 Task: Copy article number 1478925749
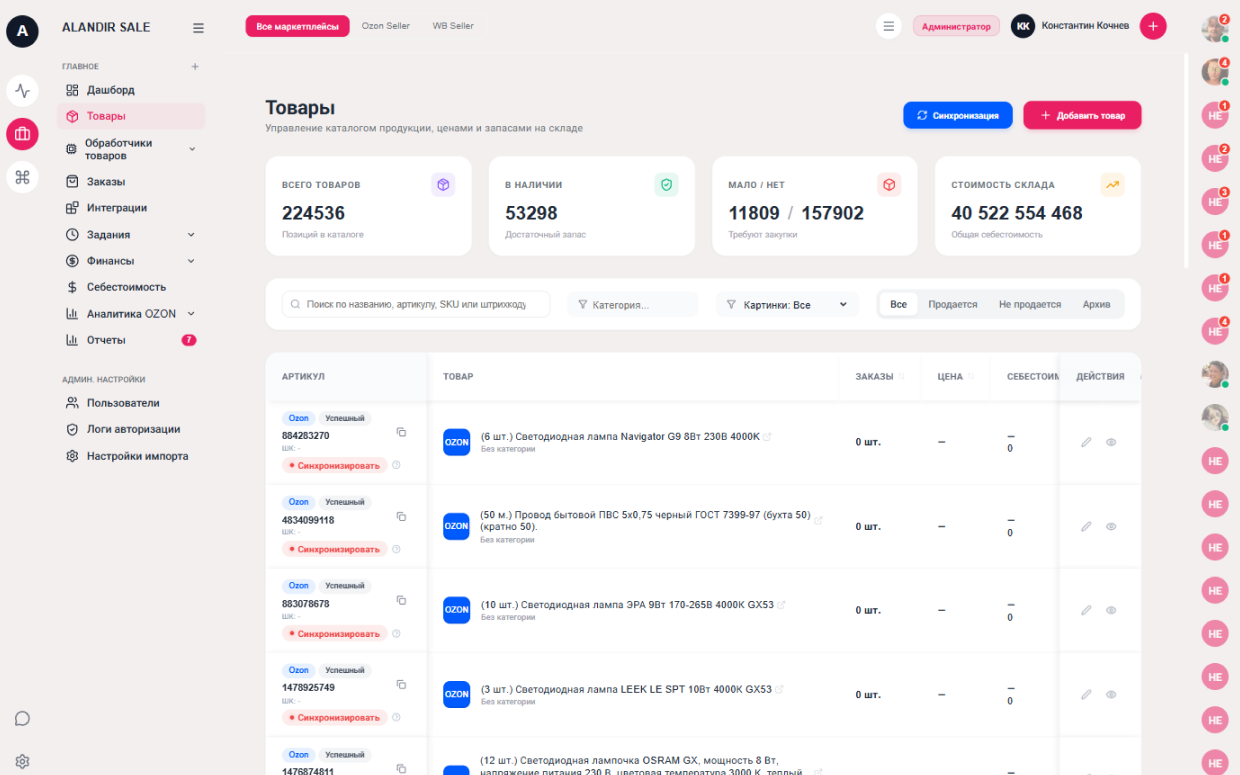click(401, 684)
